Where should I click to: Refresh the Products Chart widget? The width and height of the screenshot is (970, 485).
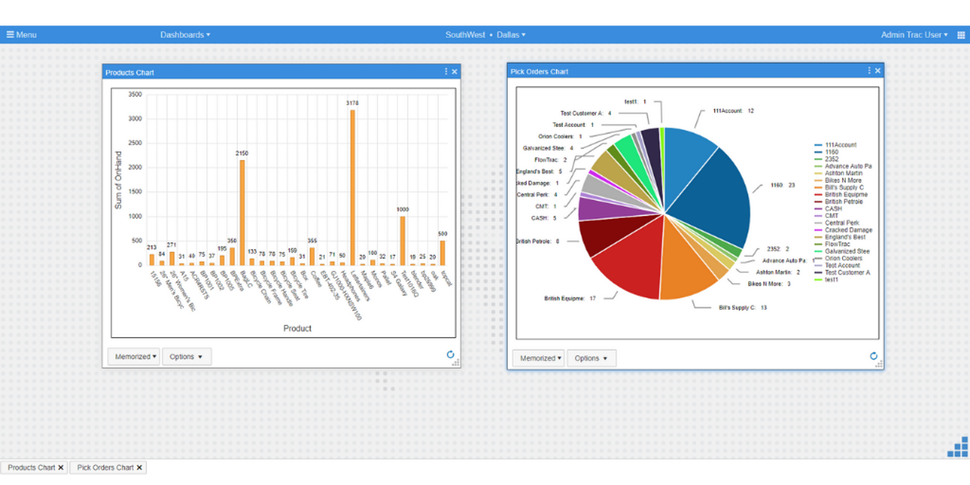(450, 354)
